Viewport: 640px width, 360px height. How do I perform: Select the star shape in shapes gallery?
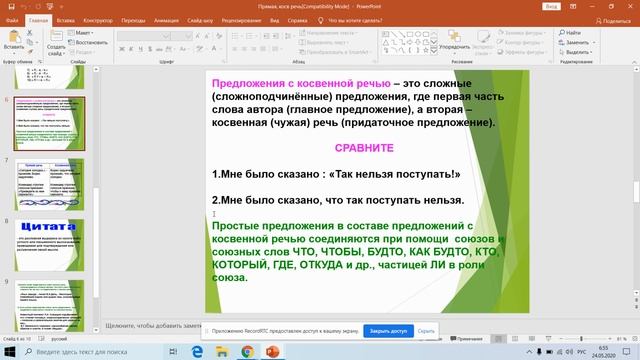(x=426, y=50)
